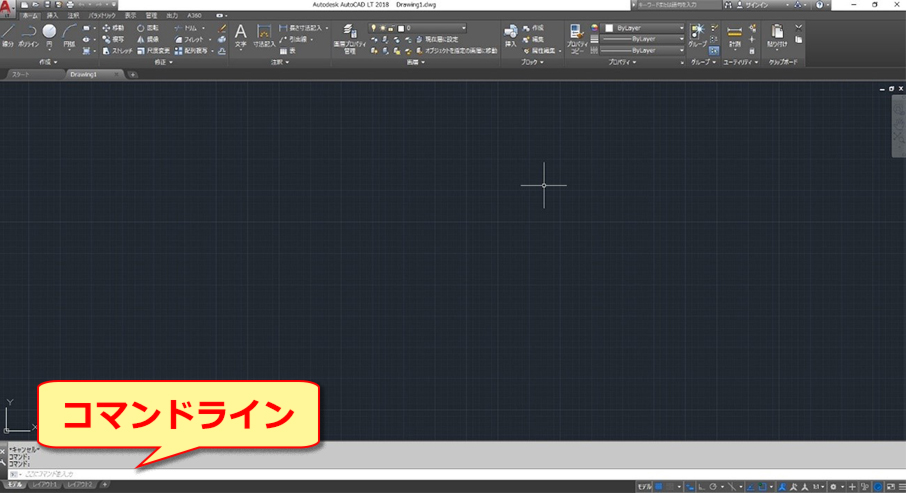Toggle object snap tracking in status bar
Image resolution: width=906 pixels, height=493 pixels.
[x=751, y=487]
